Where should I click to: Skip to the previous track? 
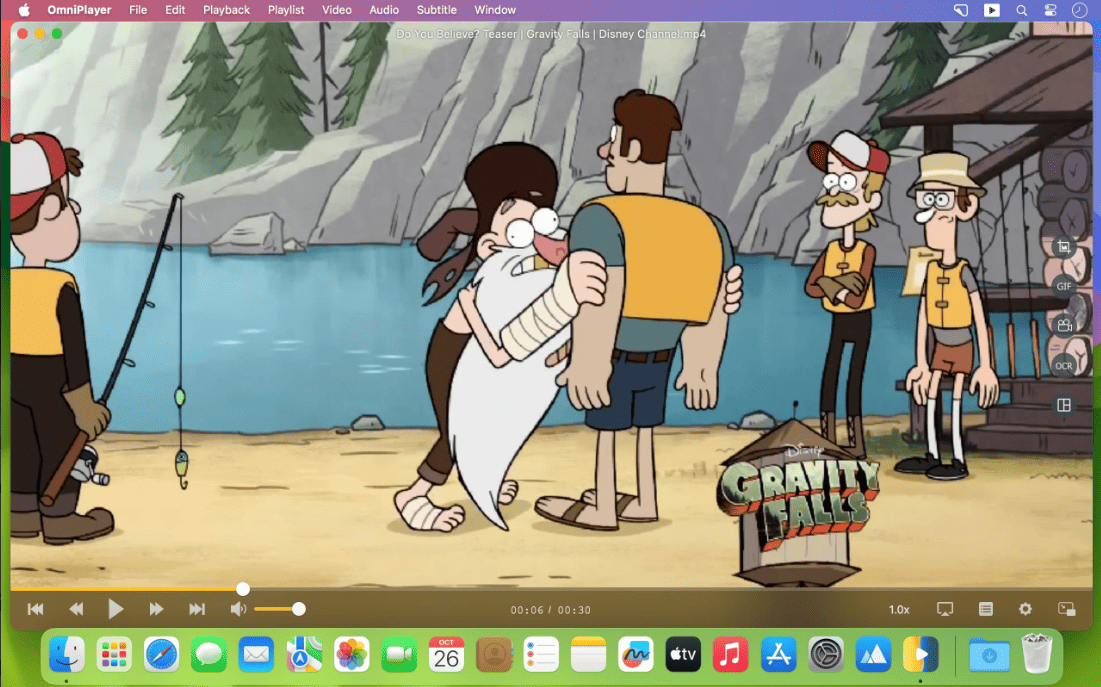[35, 609]
